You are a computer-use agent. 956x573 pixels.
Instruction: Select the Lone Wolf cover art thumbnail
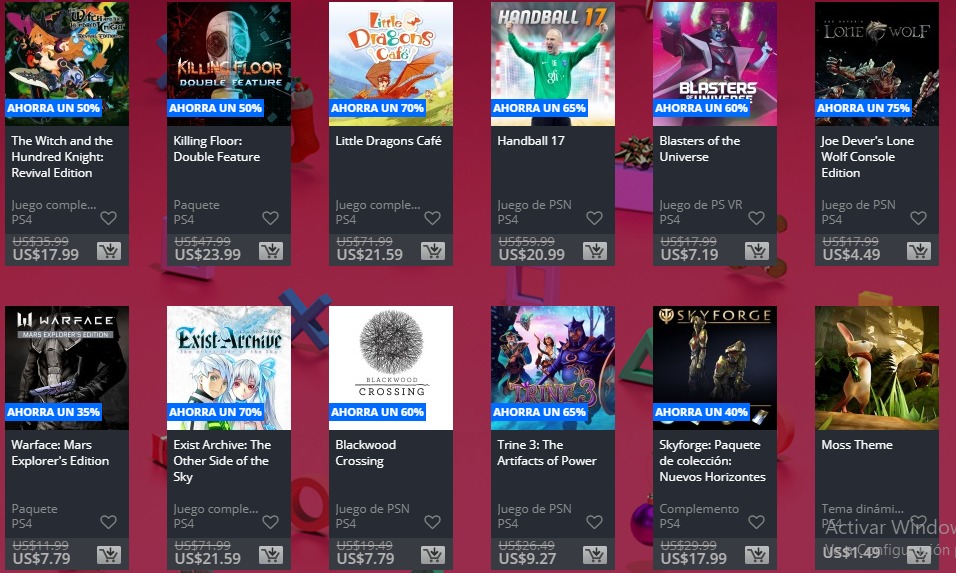(x=877, y=63)
